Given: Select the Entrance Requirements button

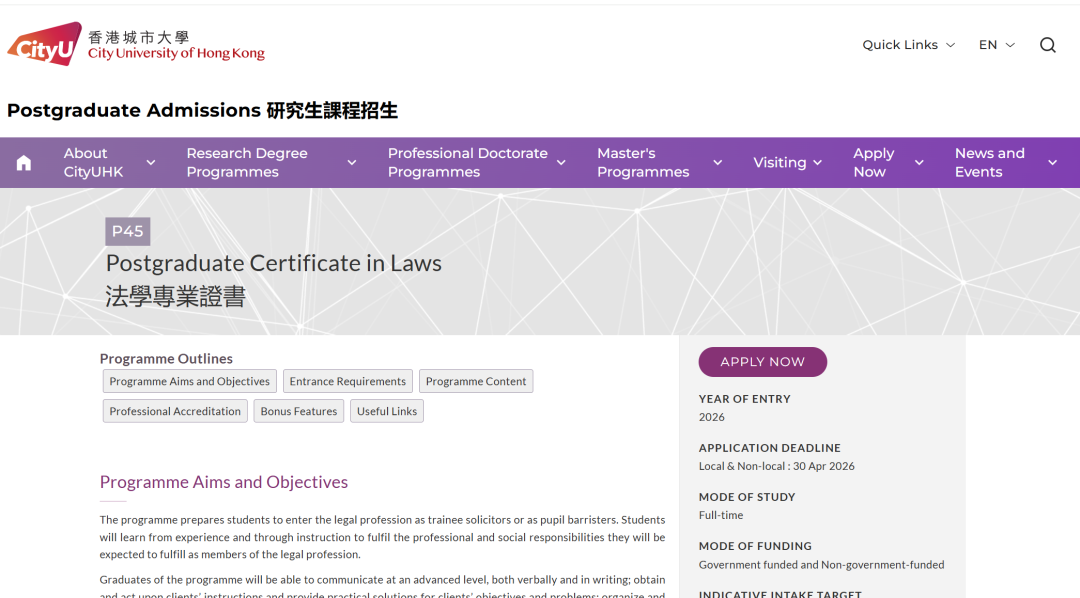Looking at the screenshot, I should click(347, 382).
